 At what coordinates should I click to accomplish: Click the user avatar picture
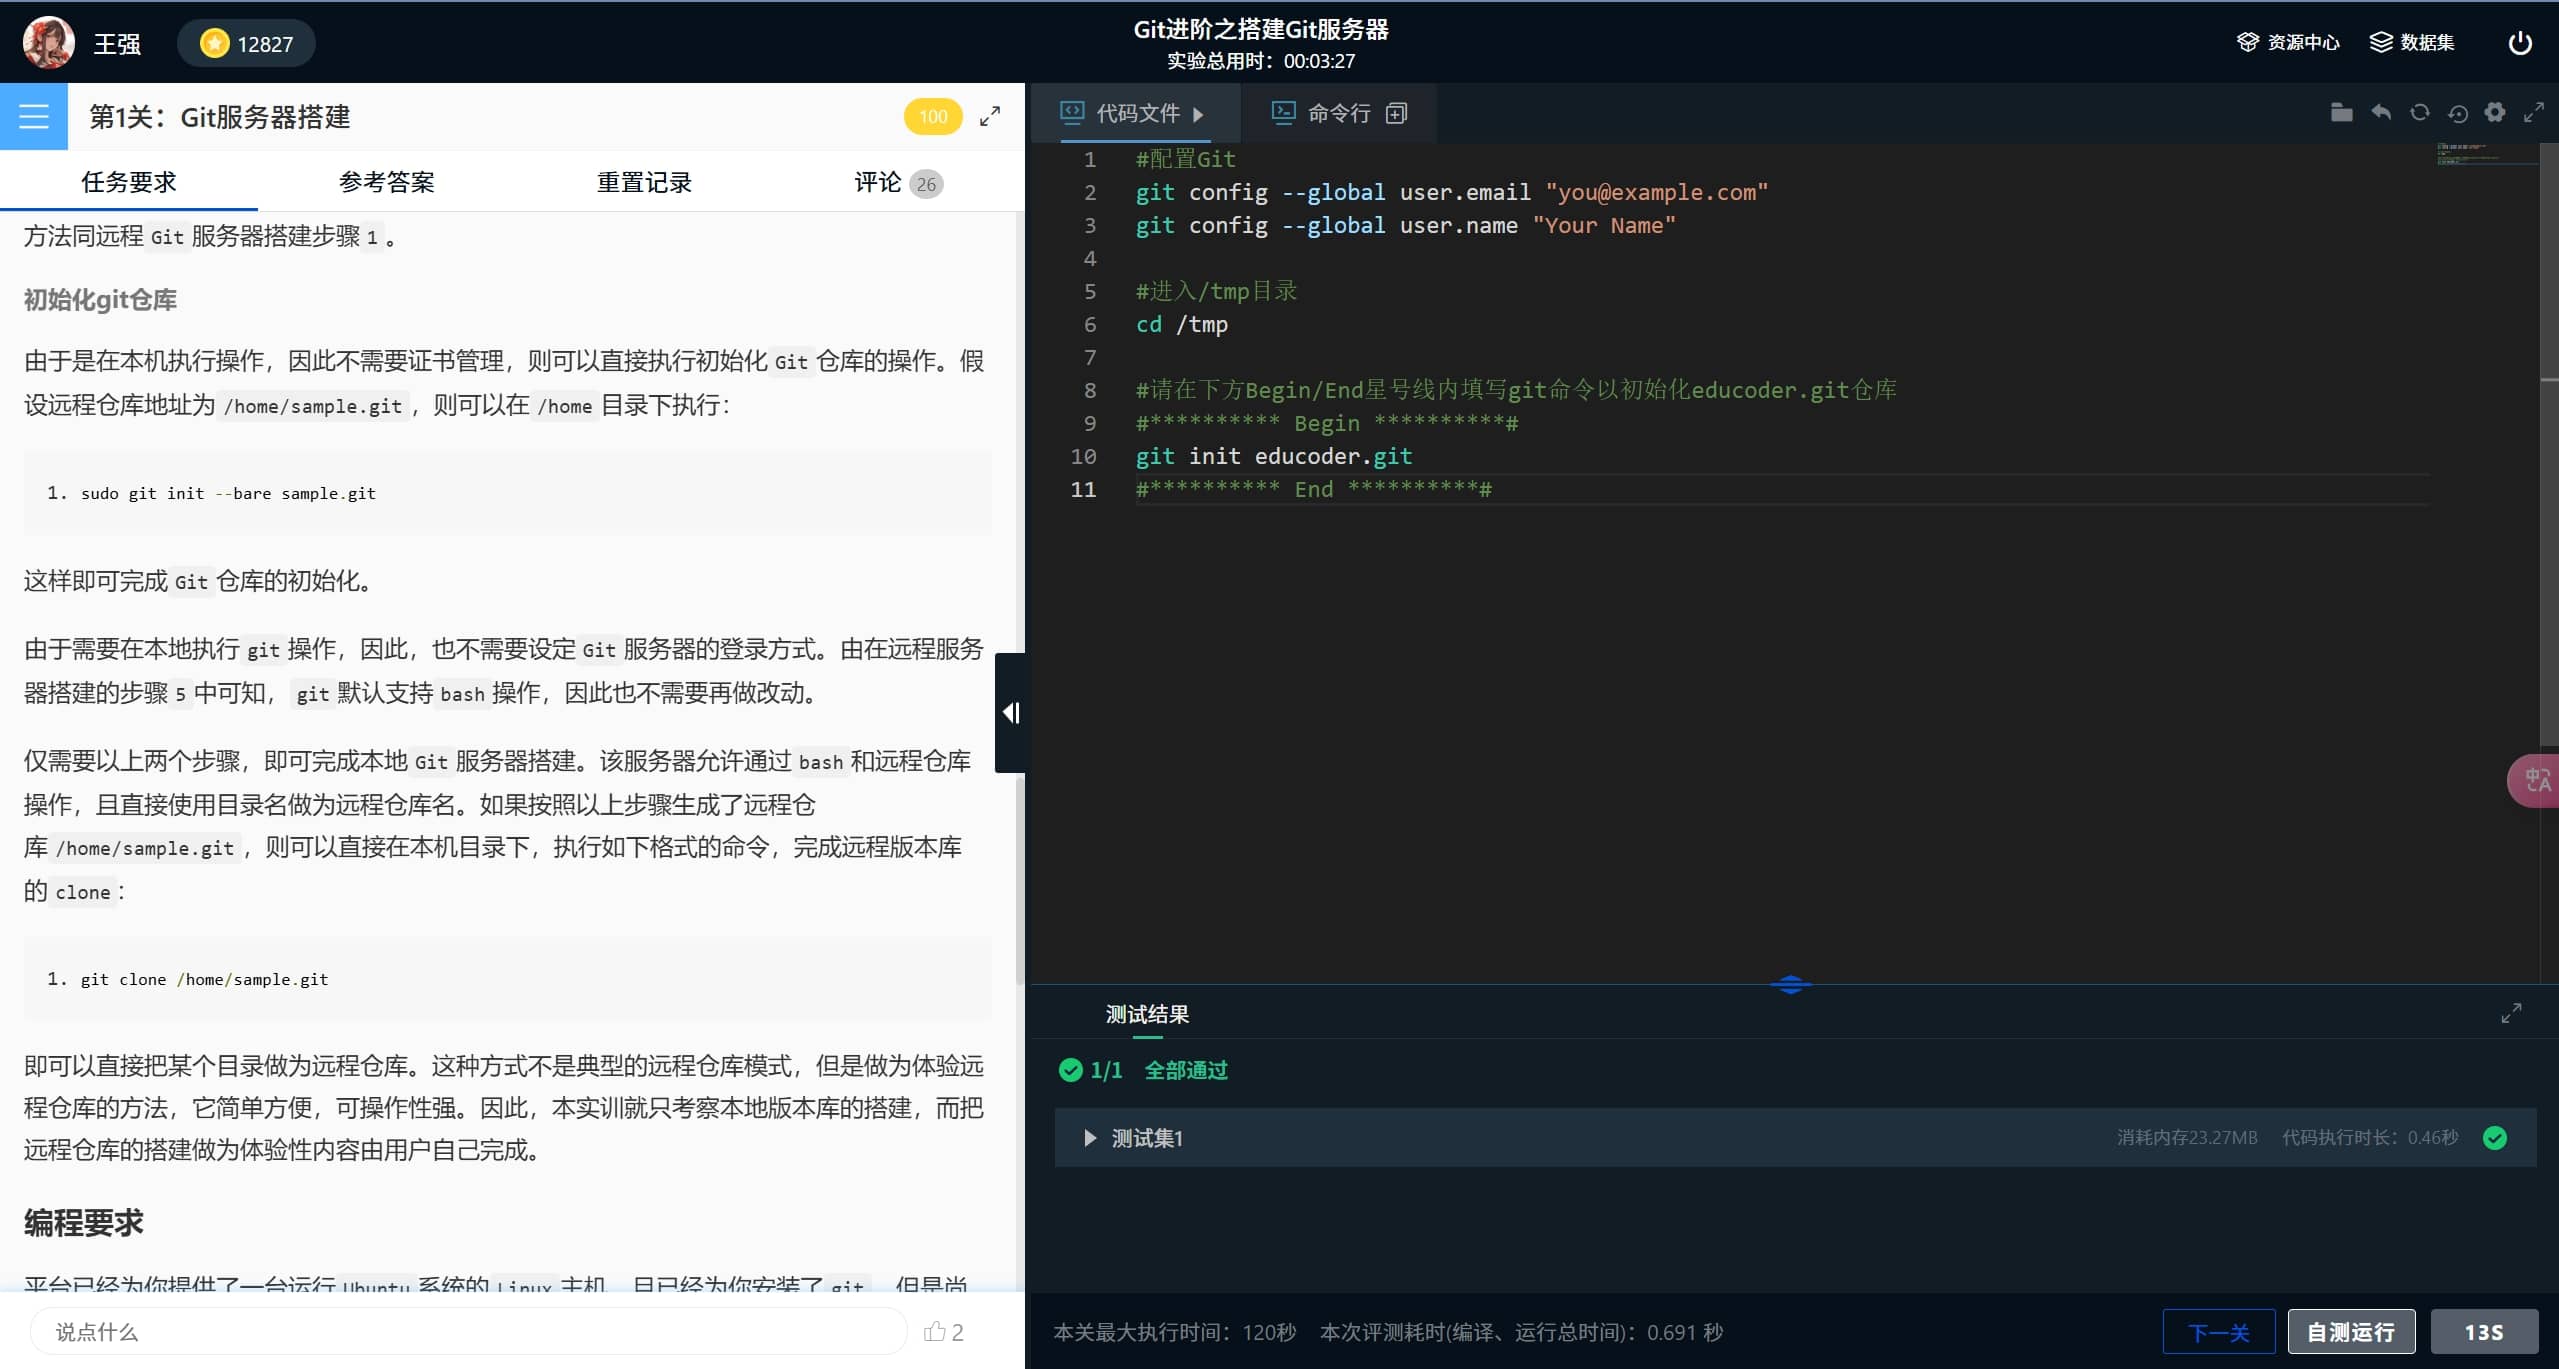coord(48,43)
